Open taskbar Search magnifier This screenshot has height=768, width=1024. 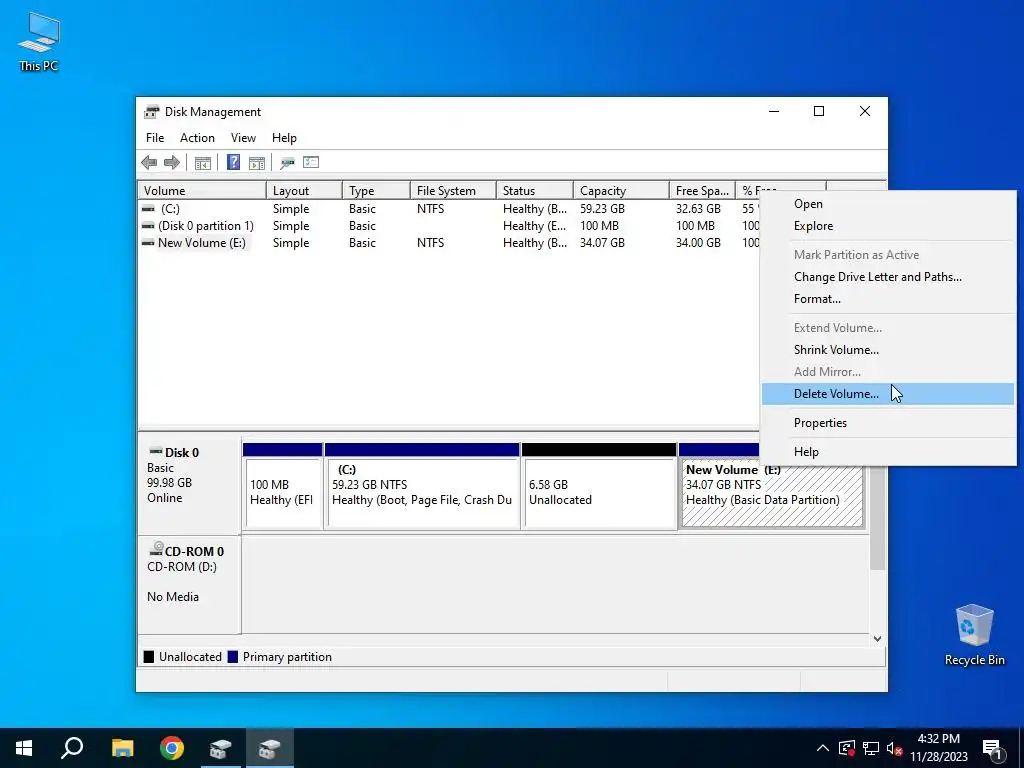pyautogui.click(x=72, y=748)
